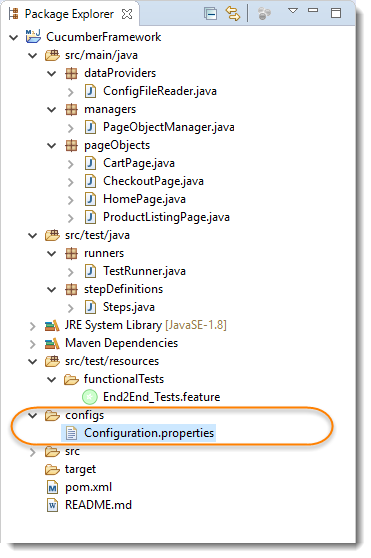Click the PageObjectManager.java file icon

90,127
